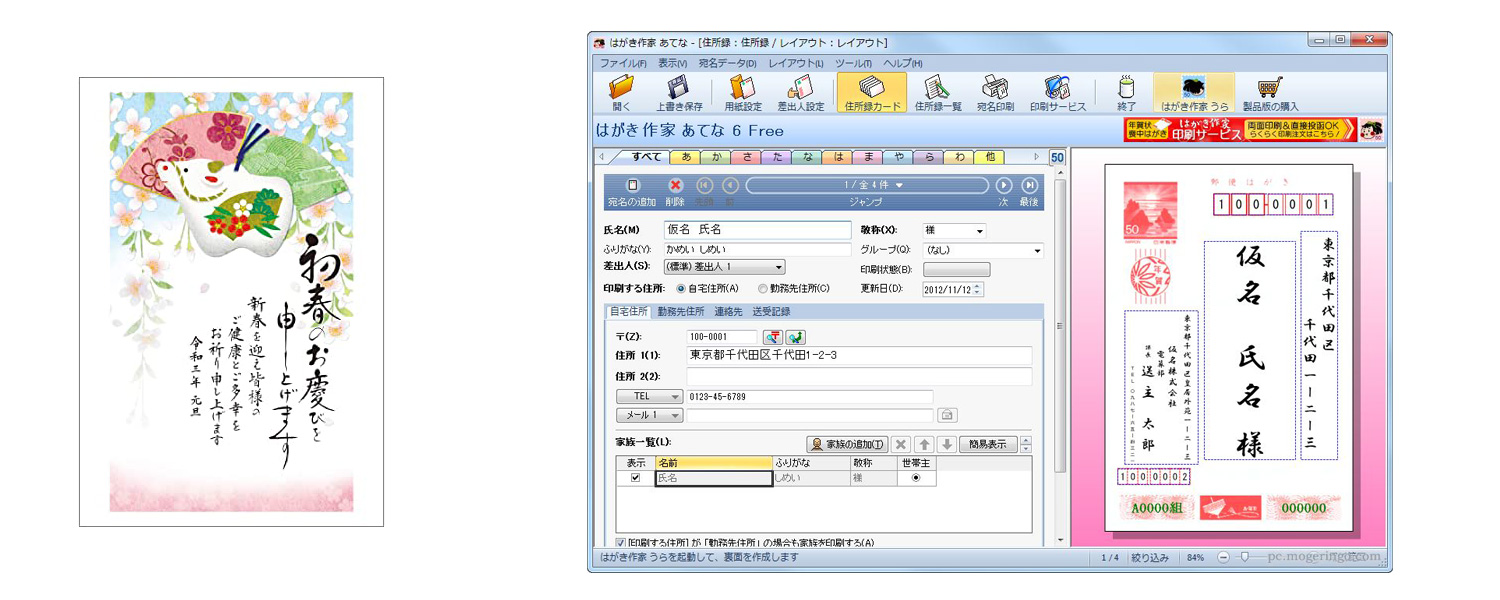
Task: Click the 住所 1 address field
Action: coord(858,356)
